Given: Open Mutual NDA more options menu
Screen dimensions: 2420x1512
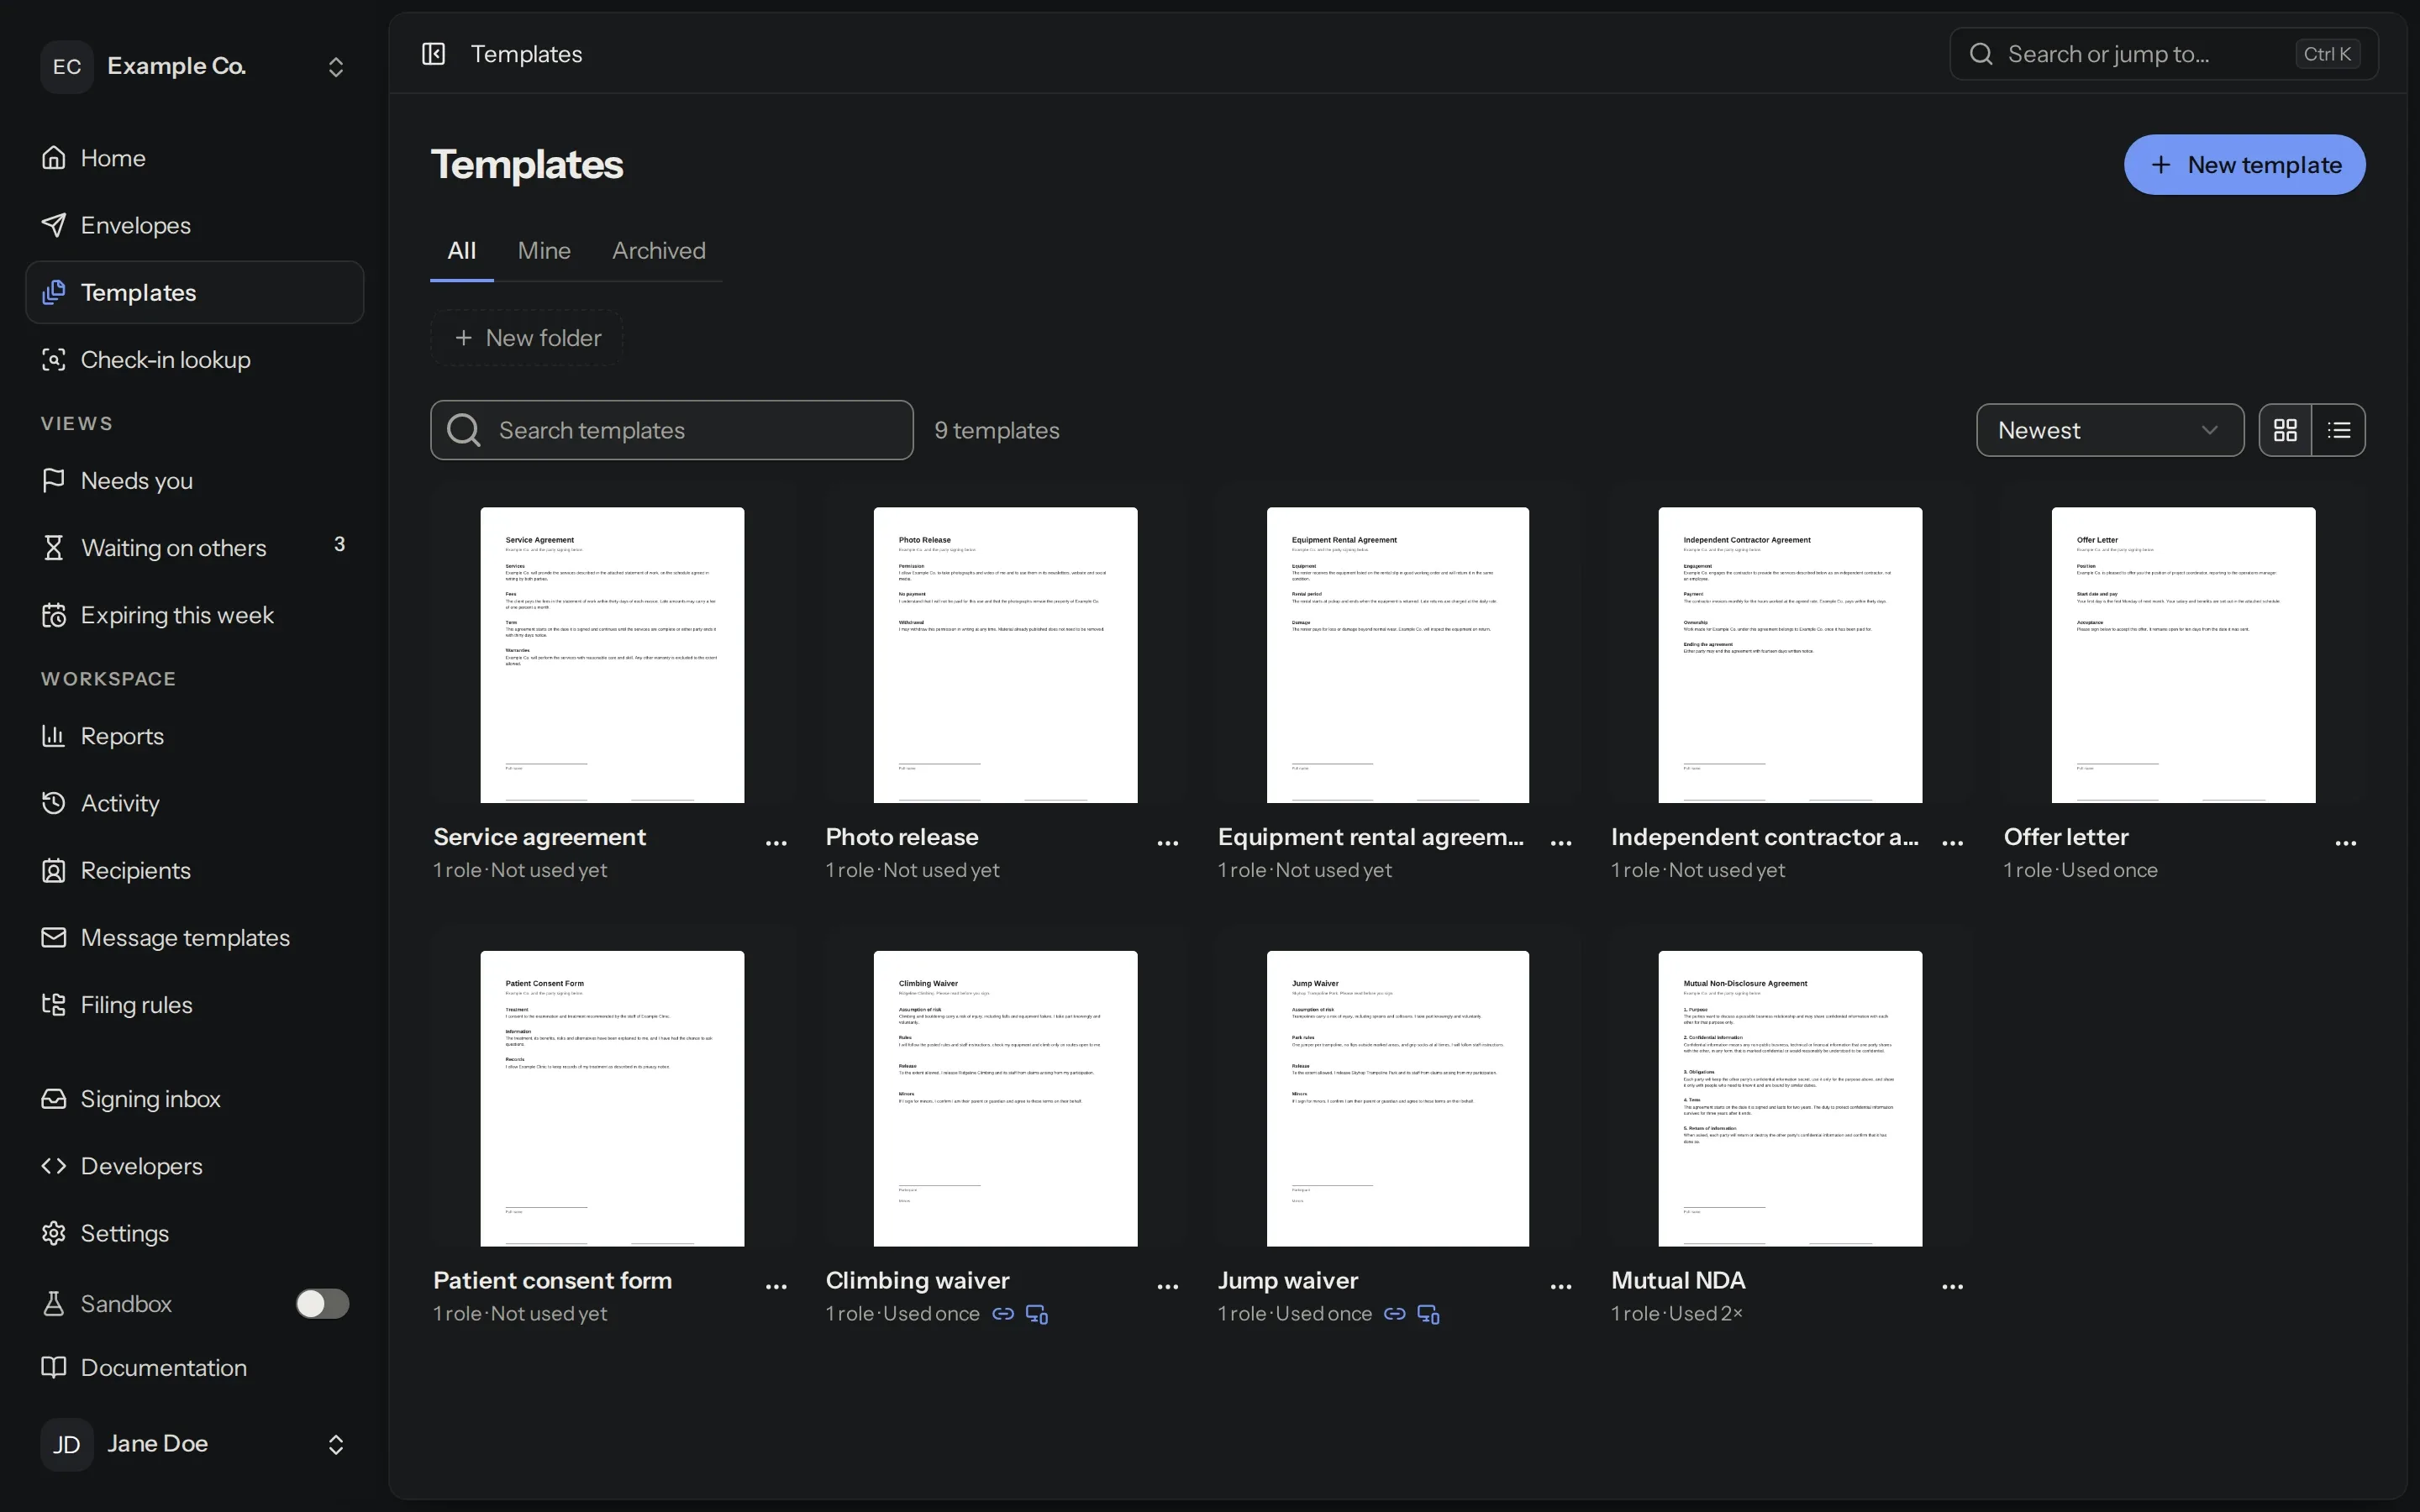Looking at the screenshot, I should coord(1952,1287).
